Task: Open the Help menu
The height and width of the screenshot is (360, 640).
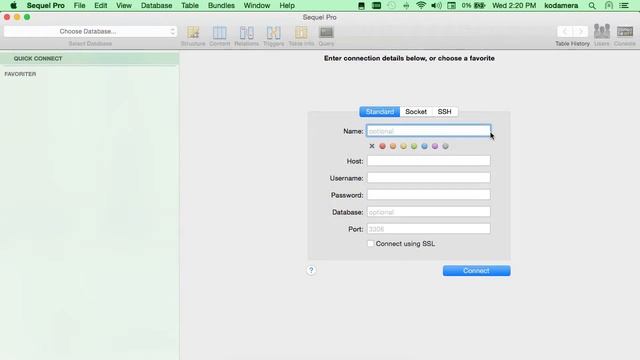Action: click(287, 6)
